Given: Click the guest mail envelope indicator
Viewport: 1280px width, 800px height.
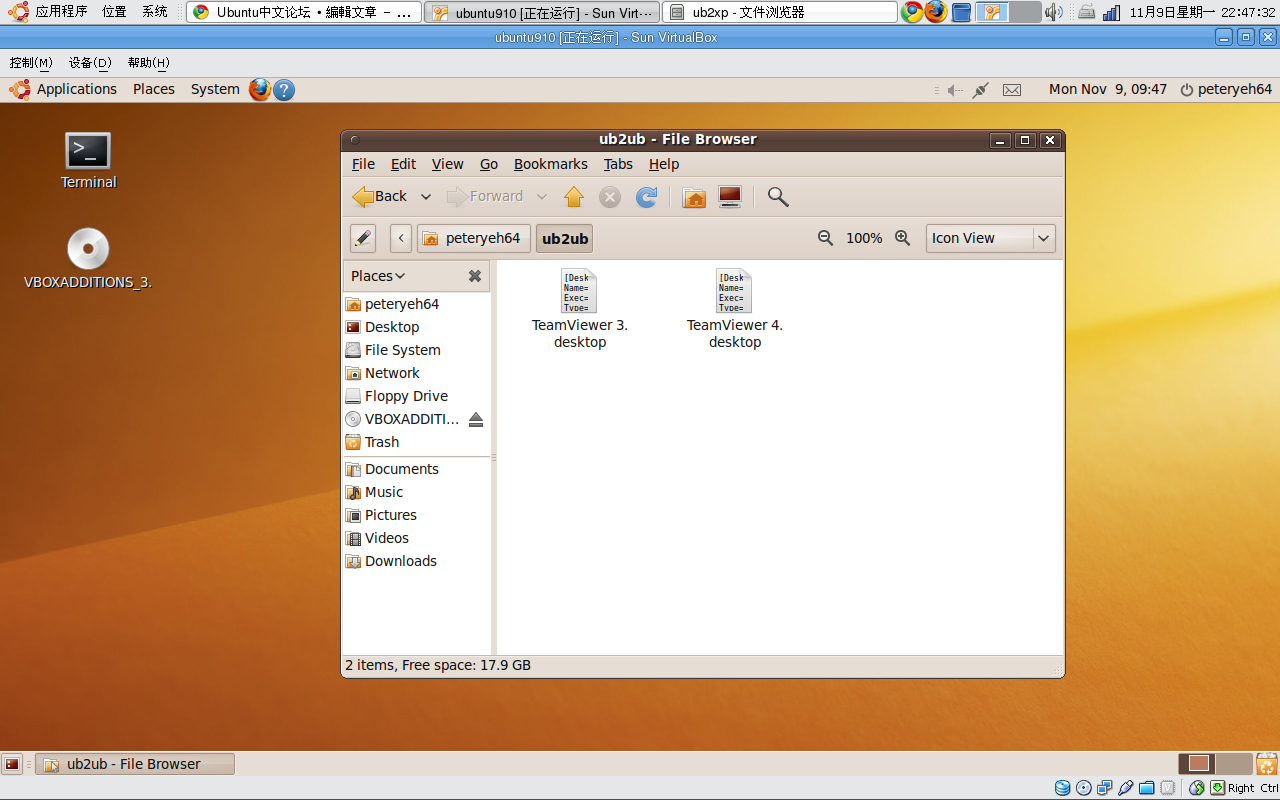Looking at the screenshot, I should coord(1012,90).
